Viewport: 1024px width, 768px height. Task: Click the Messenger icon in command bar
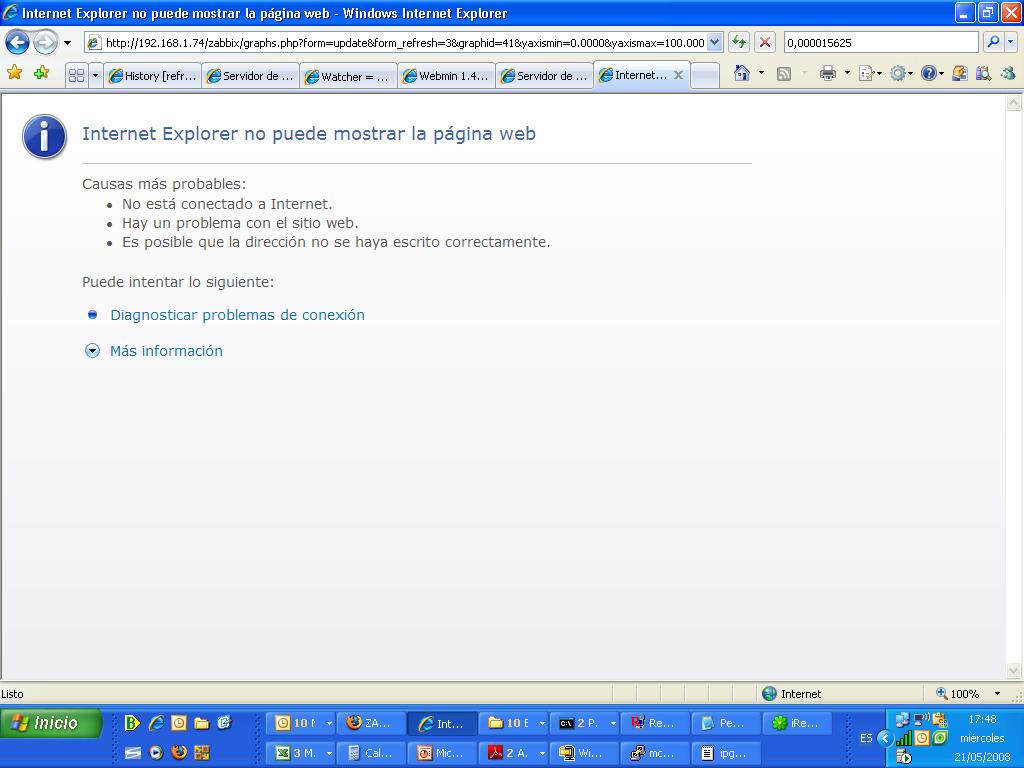point(1008,73)
